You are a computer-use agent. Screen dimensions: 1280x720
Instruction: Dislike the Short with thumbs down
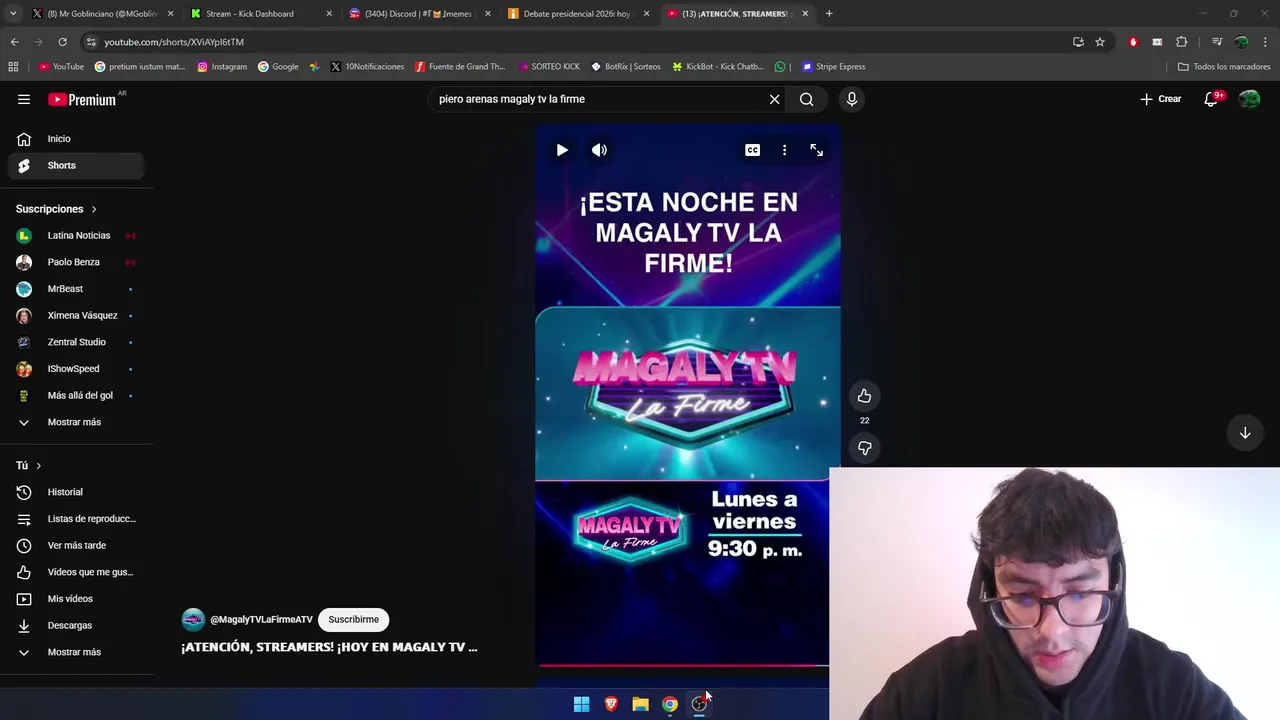864,448
